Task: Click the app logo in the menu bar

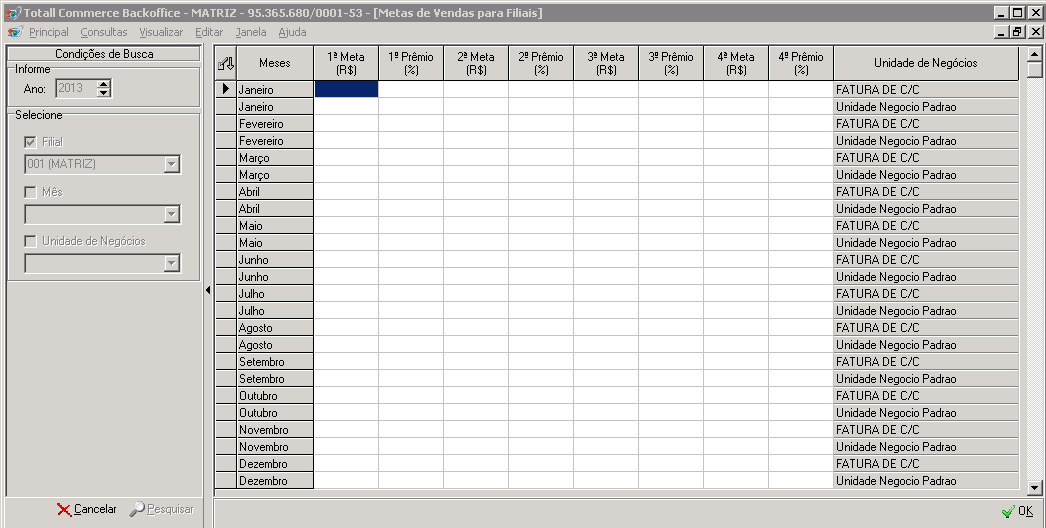Action: 15,32
